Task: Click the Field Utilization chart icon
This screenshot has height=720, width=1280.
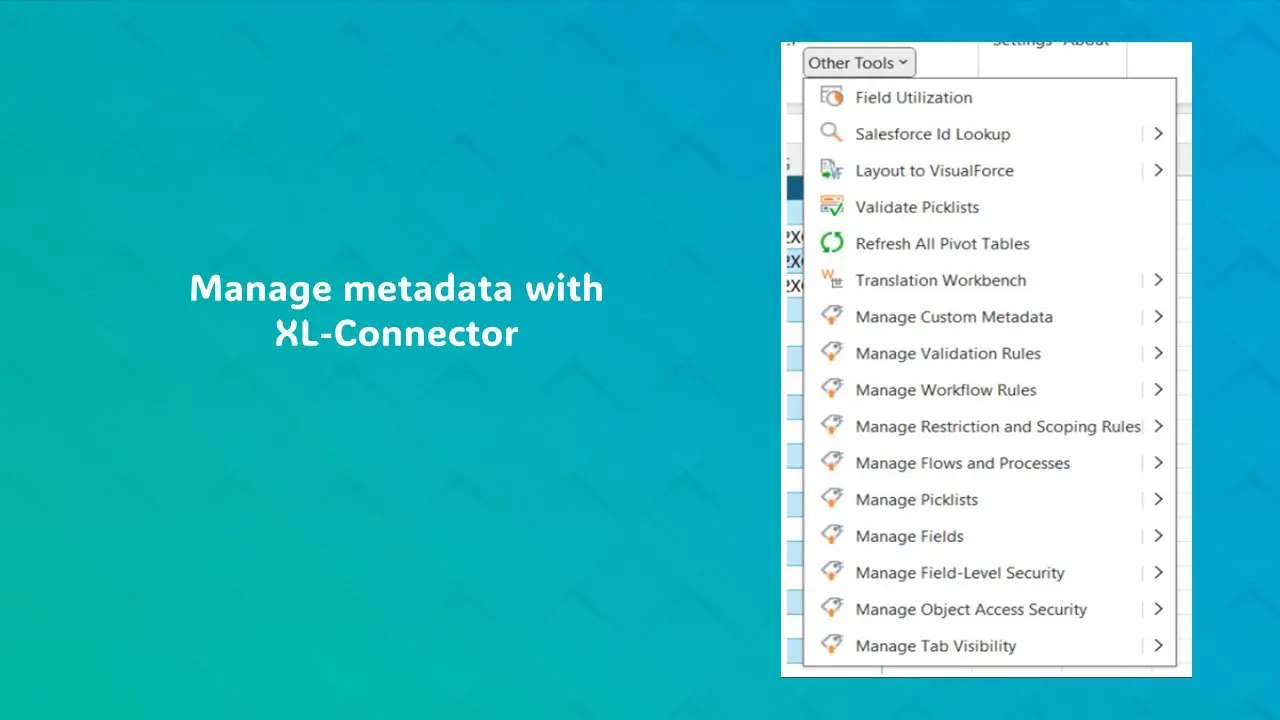Action: pyautogui.click(x=831, y=97)
